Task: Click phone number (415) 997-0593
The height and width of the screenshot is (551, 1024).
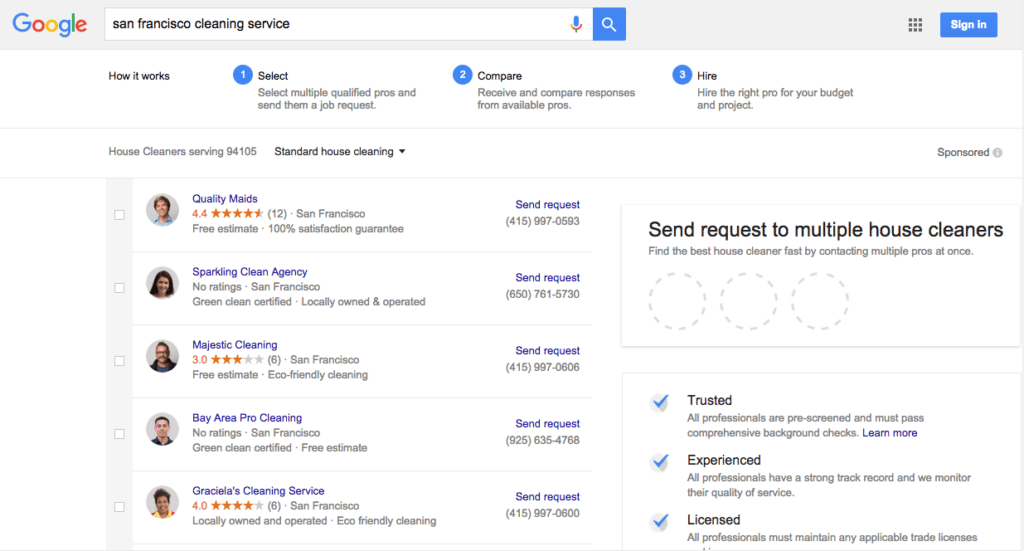Action: 542,221
